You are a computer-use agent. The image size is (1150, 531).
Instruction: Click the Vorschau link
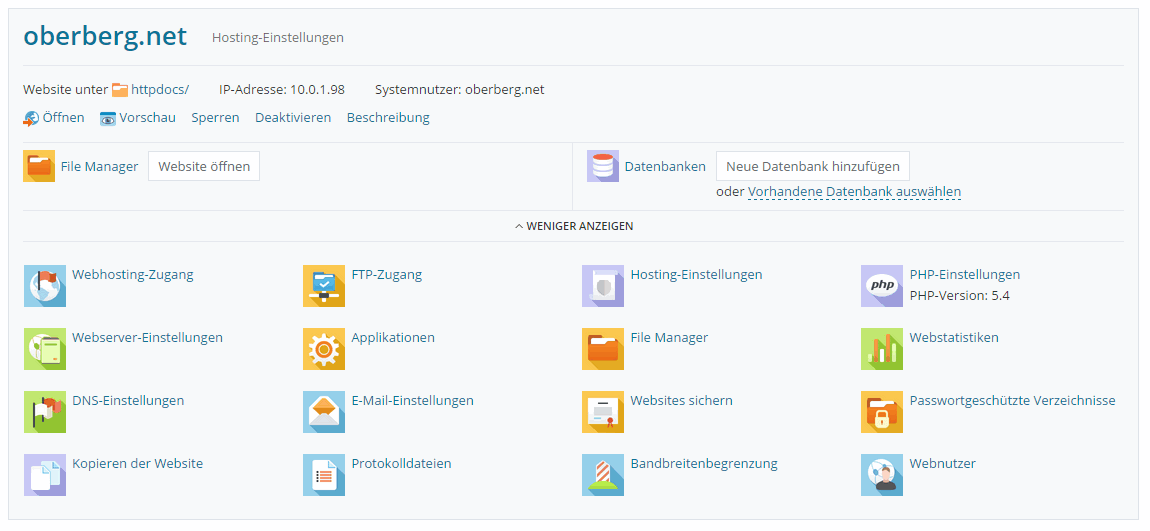click(147, 117)
